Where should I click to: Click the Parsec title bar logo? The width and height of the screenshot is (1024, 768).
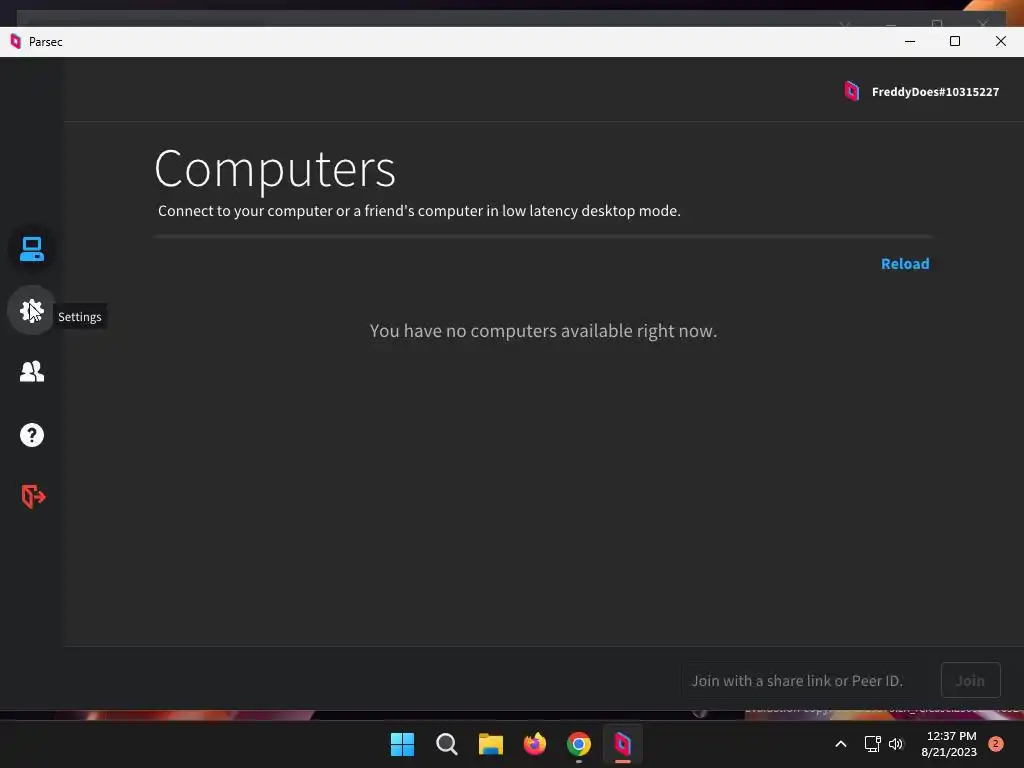[16, 42]
